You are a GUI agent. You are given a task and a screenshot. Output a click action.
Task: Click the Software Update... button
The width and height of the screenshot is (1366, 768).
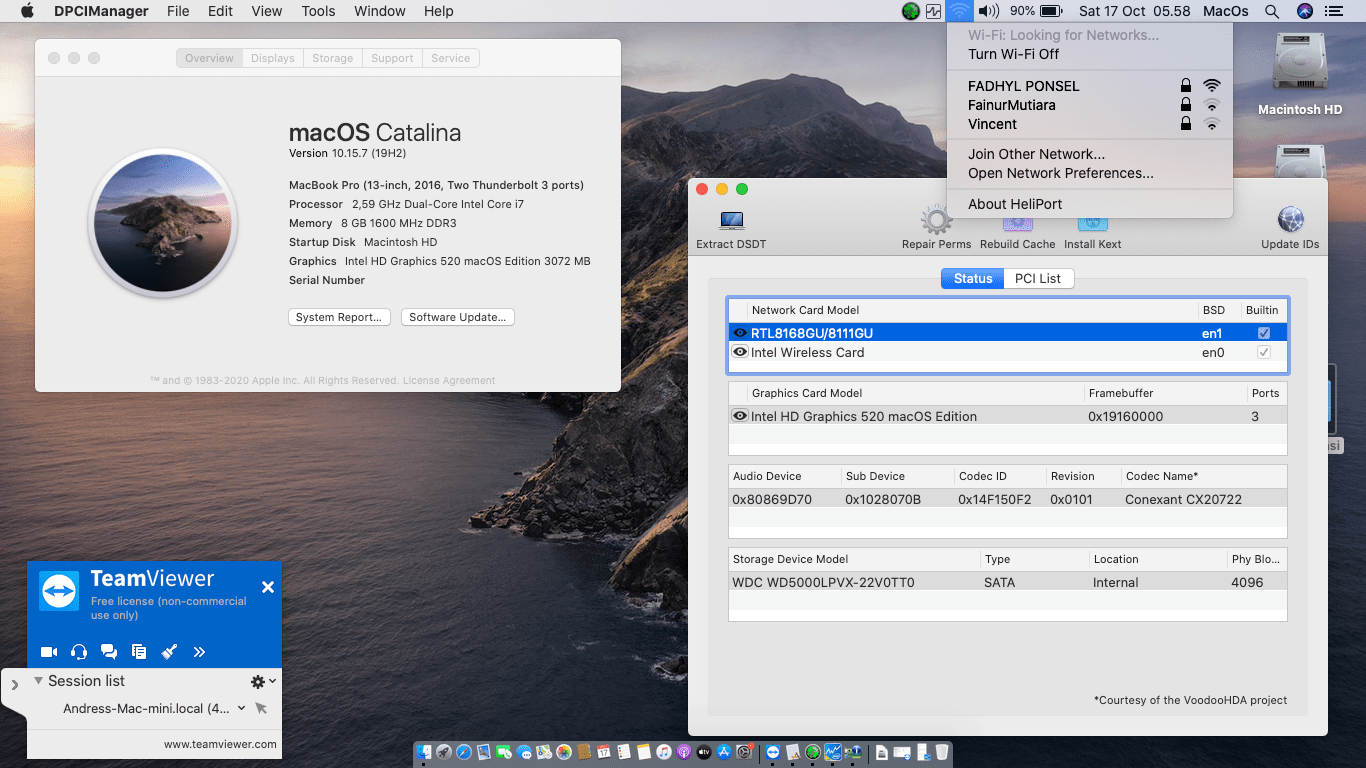coord(458,317)
